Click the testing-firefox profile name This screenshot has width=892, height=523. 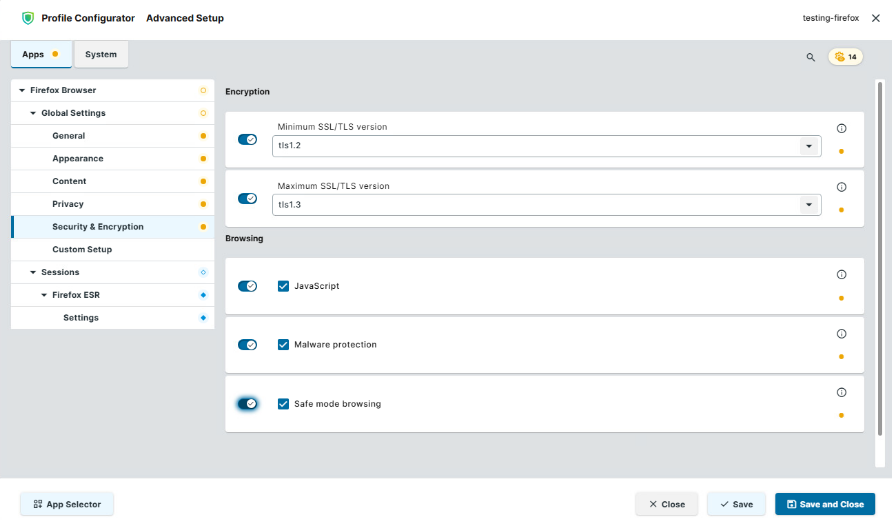pos(831,18)
